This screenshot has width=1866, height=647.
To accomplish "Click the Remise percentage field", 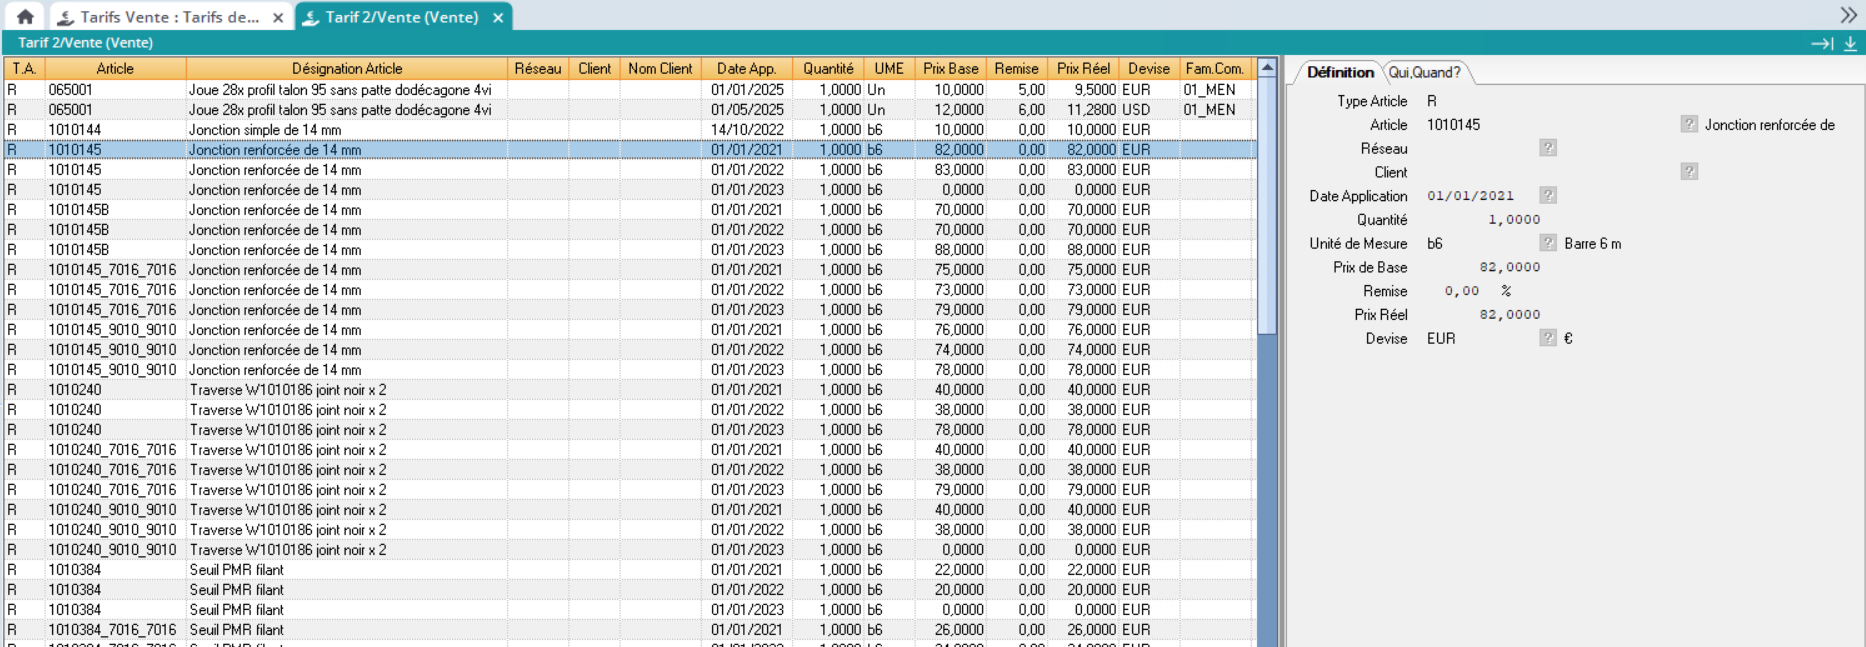I will click(x=1461, y=291).
